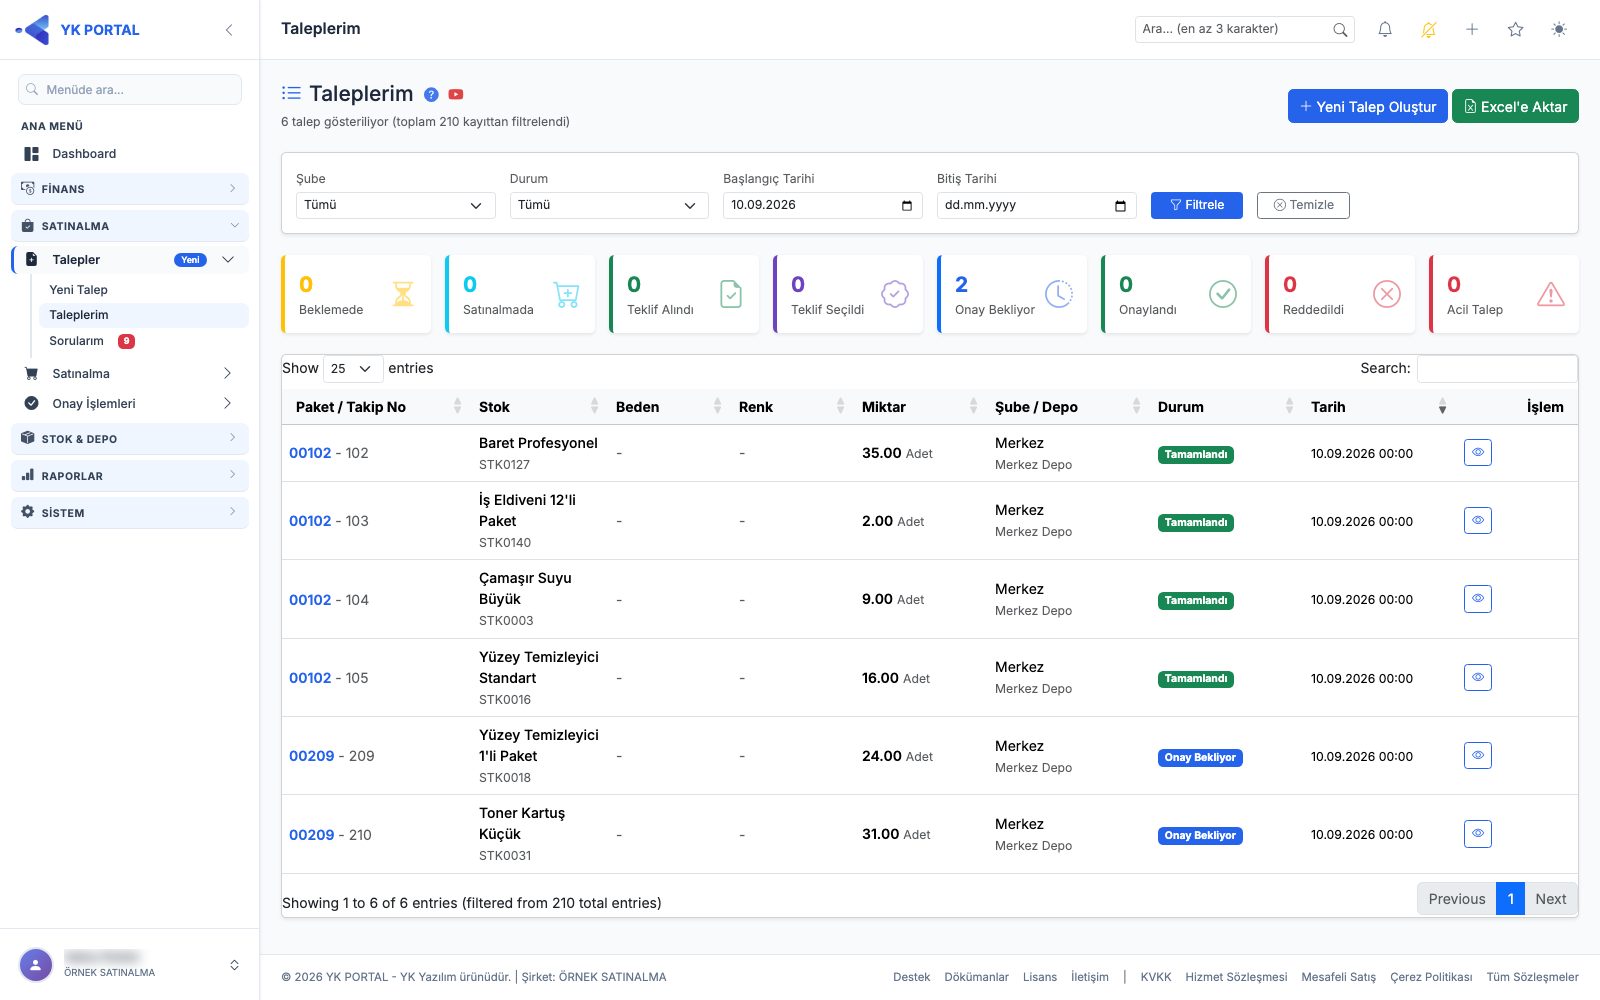The height and width of the screenshot is (1000, 1600).
Task: Click the Beklemede hourglass card
Action: pos(356,294)
